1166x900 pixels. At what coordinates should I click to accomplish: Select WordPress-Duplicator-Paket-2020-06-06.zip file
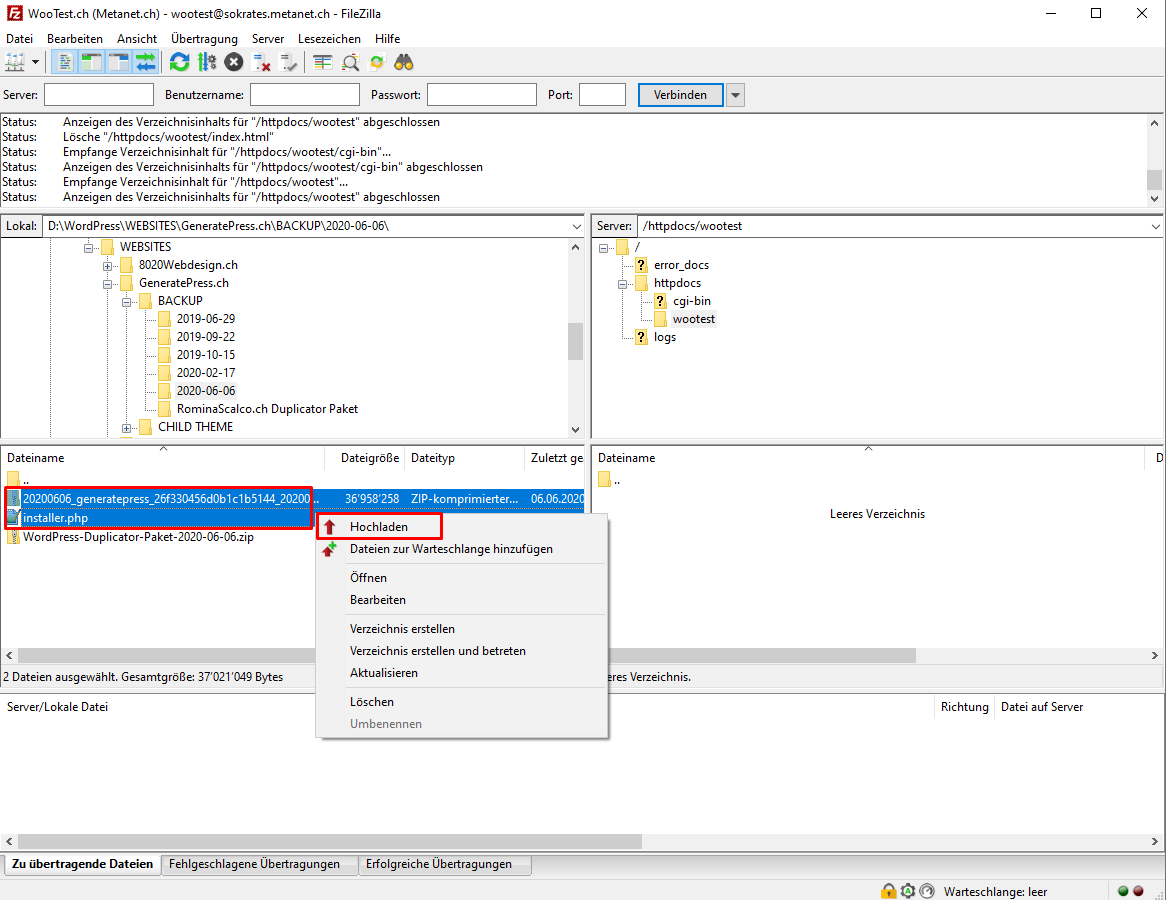pyautogui.click(x=138, y=536)
